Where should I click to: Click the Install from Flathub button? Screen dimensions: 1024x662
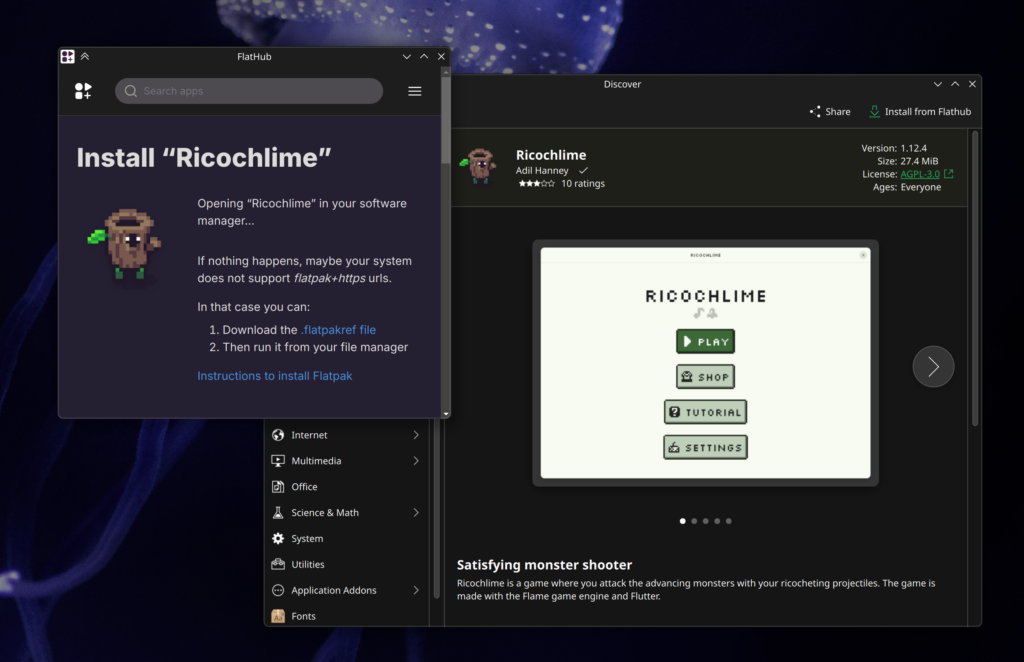tap(919, 112)
